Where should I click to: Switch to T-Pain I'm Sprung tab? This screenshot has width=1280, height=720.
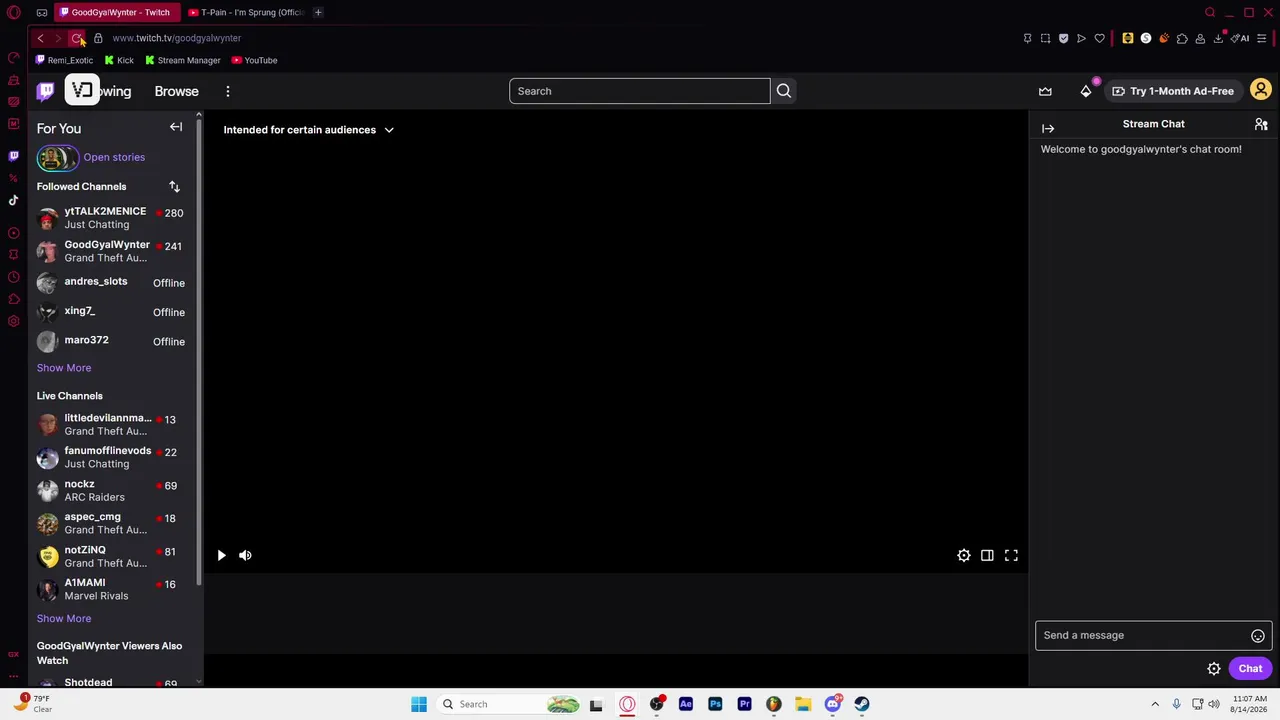[245, 12]
